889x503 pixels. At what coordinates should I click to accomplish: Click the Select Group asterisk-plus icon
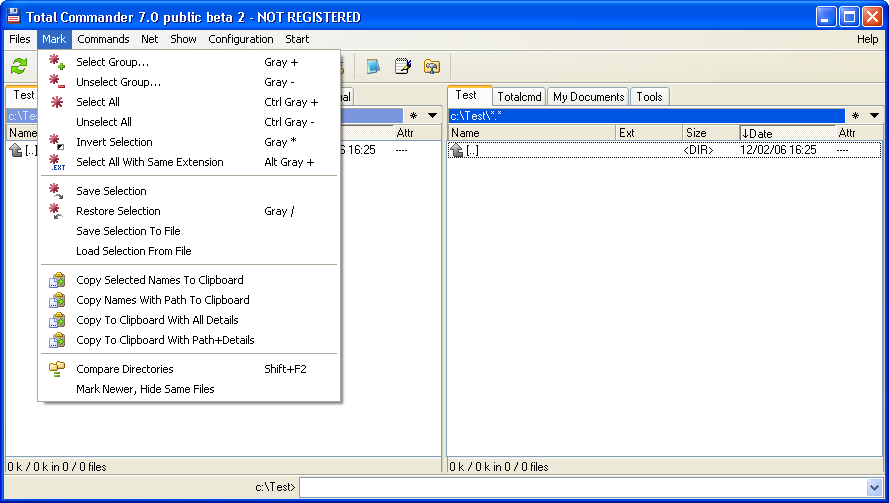tap(57, 62)
